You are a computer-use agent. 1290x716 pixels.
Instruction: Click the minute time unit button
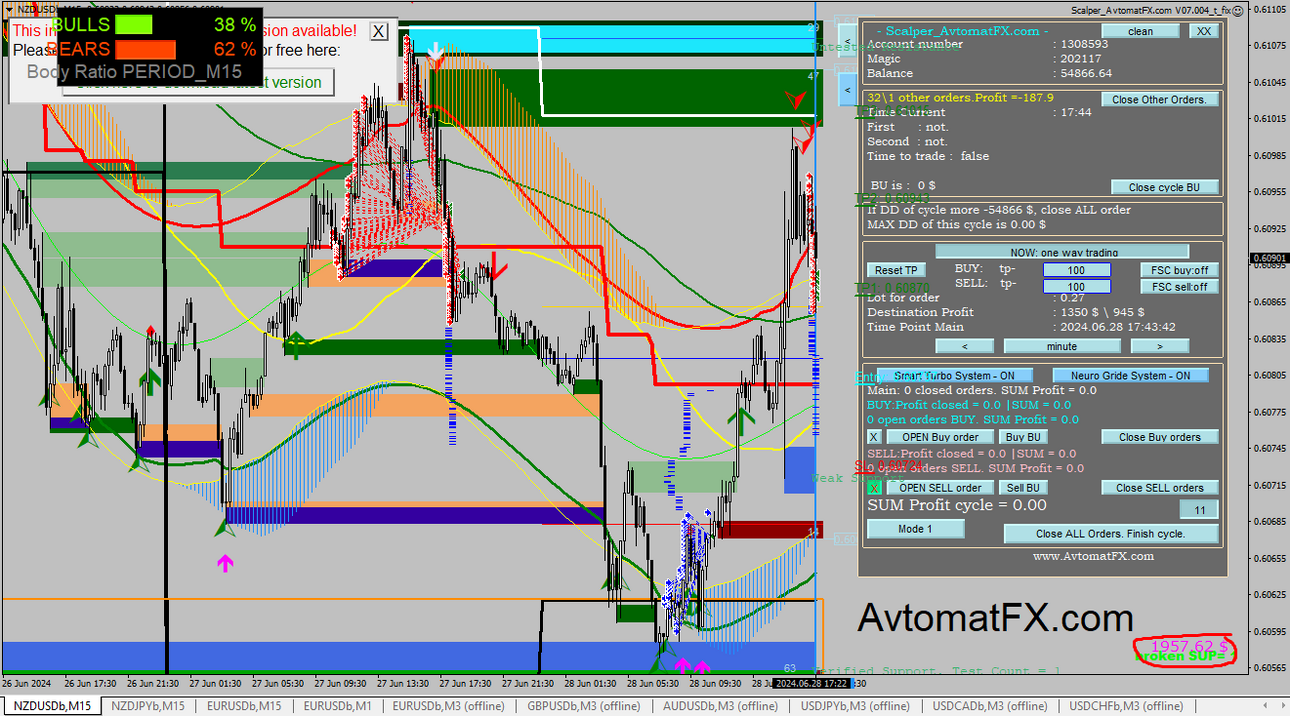click(1062, 346)
